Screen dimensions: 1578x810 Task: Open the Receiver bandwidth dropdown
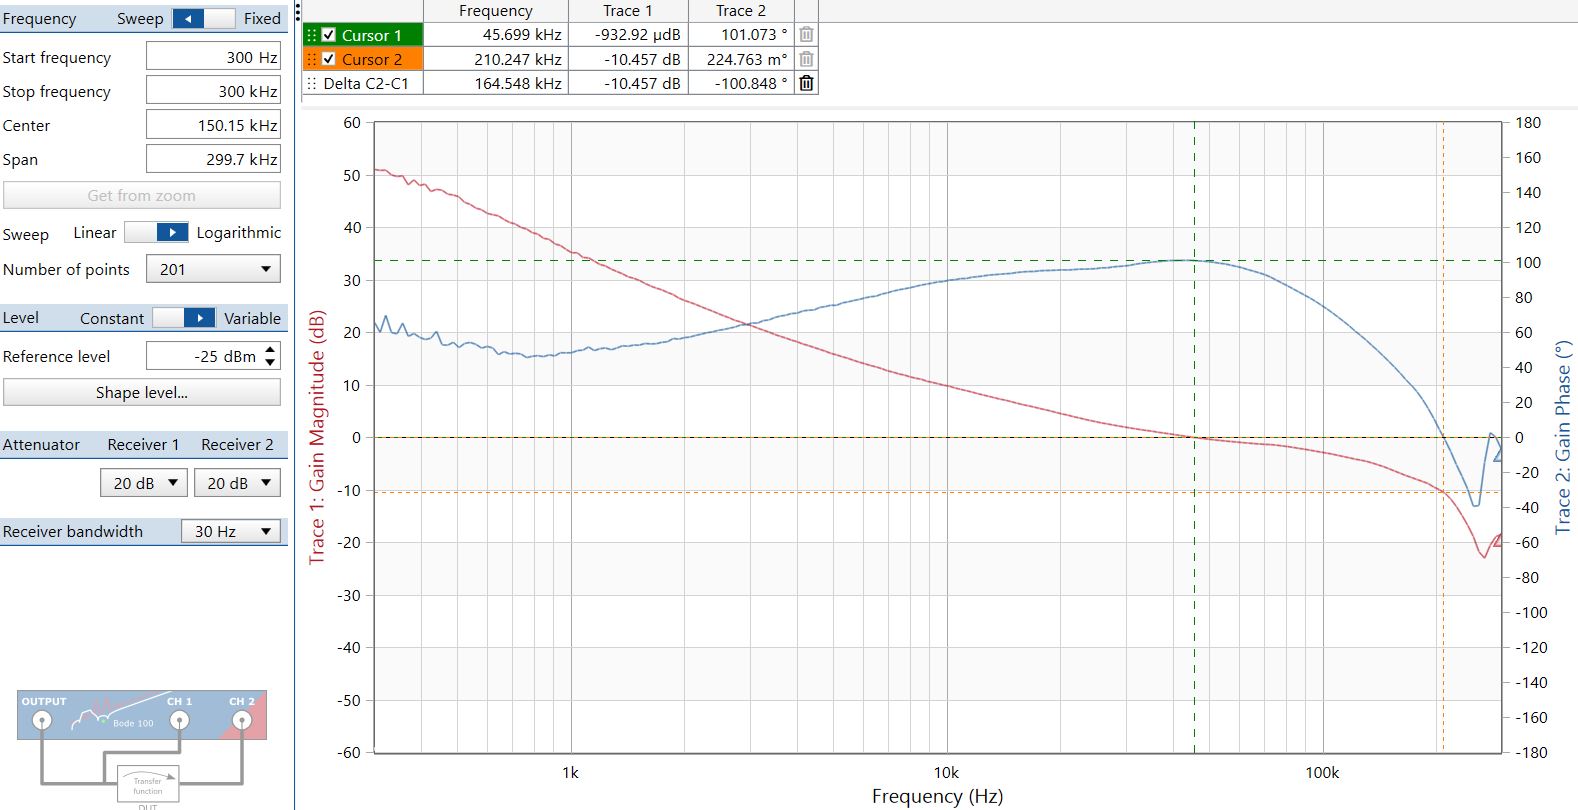point(231,531)
